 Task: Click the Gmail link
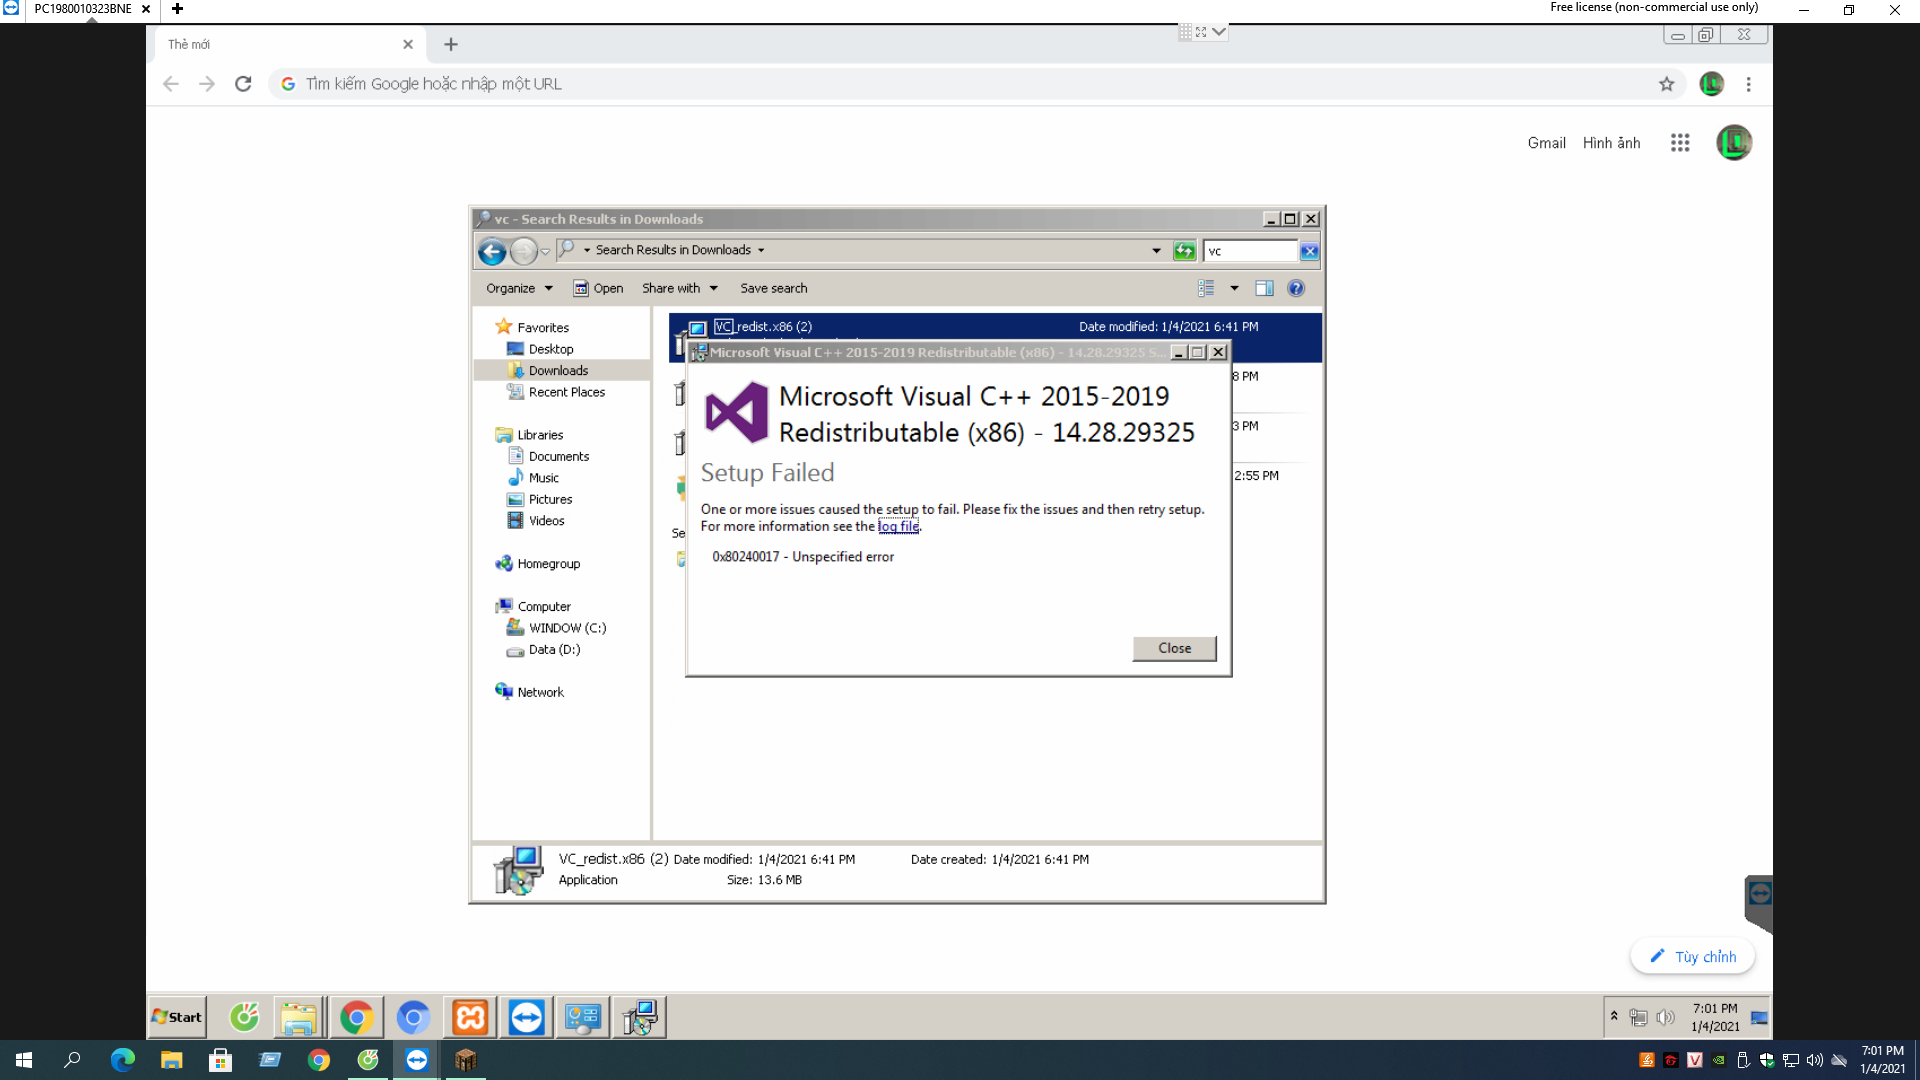(x=1546, y=143)
